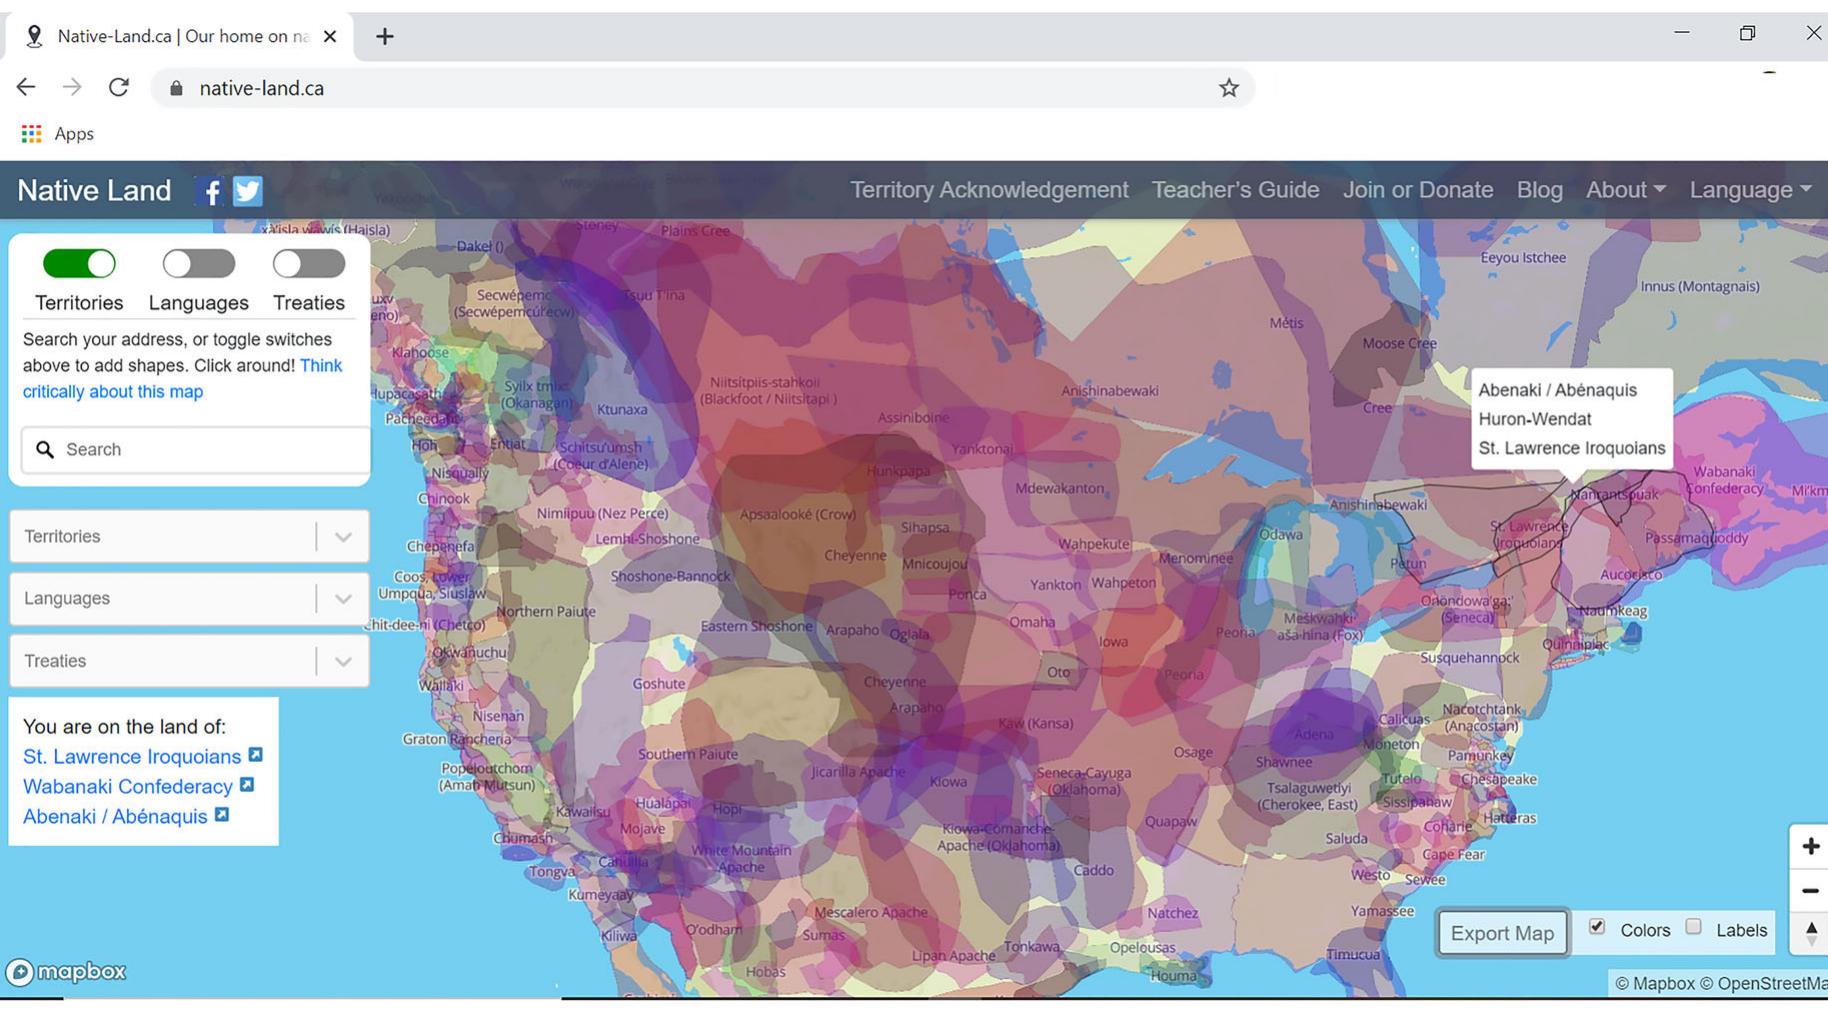Go to Join or Donate
This screenshot has width=1828, height=1009.
pos(1418,190)
